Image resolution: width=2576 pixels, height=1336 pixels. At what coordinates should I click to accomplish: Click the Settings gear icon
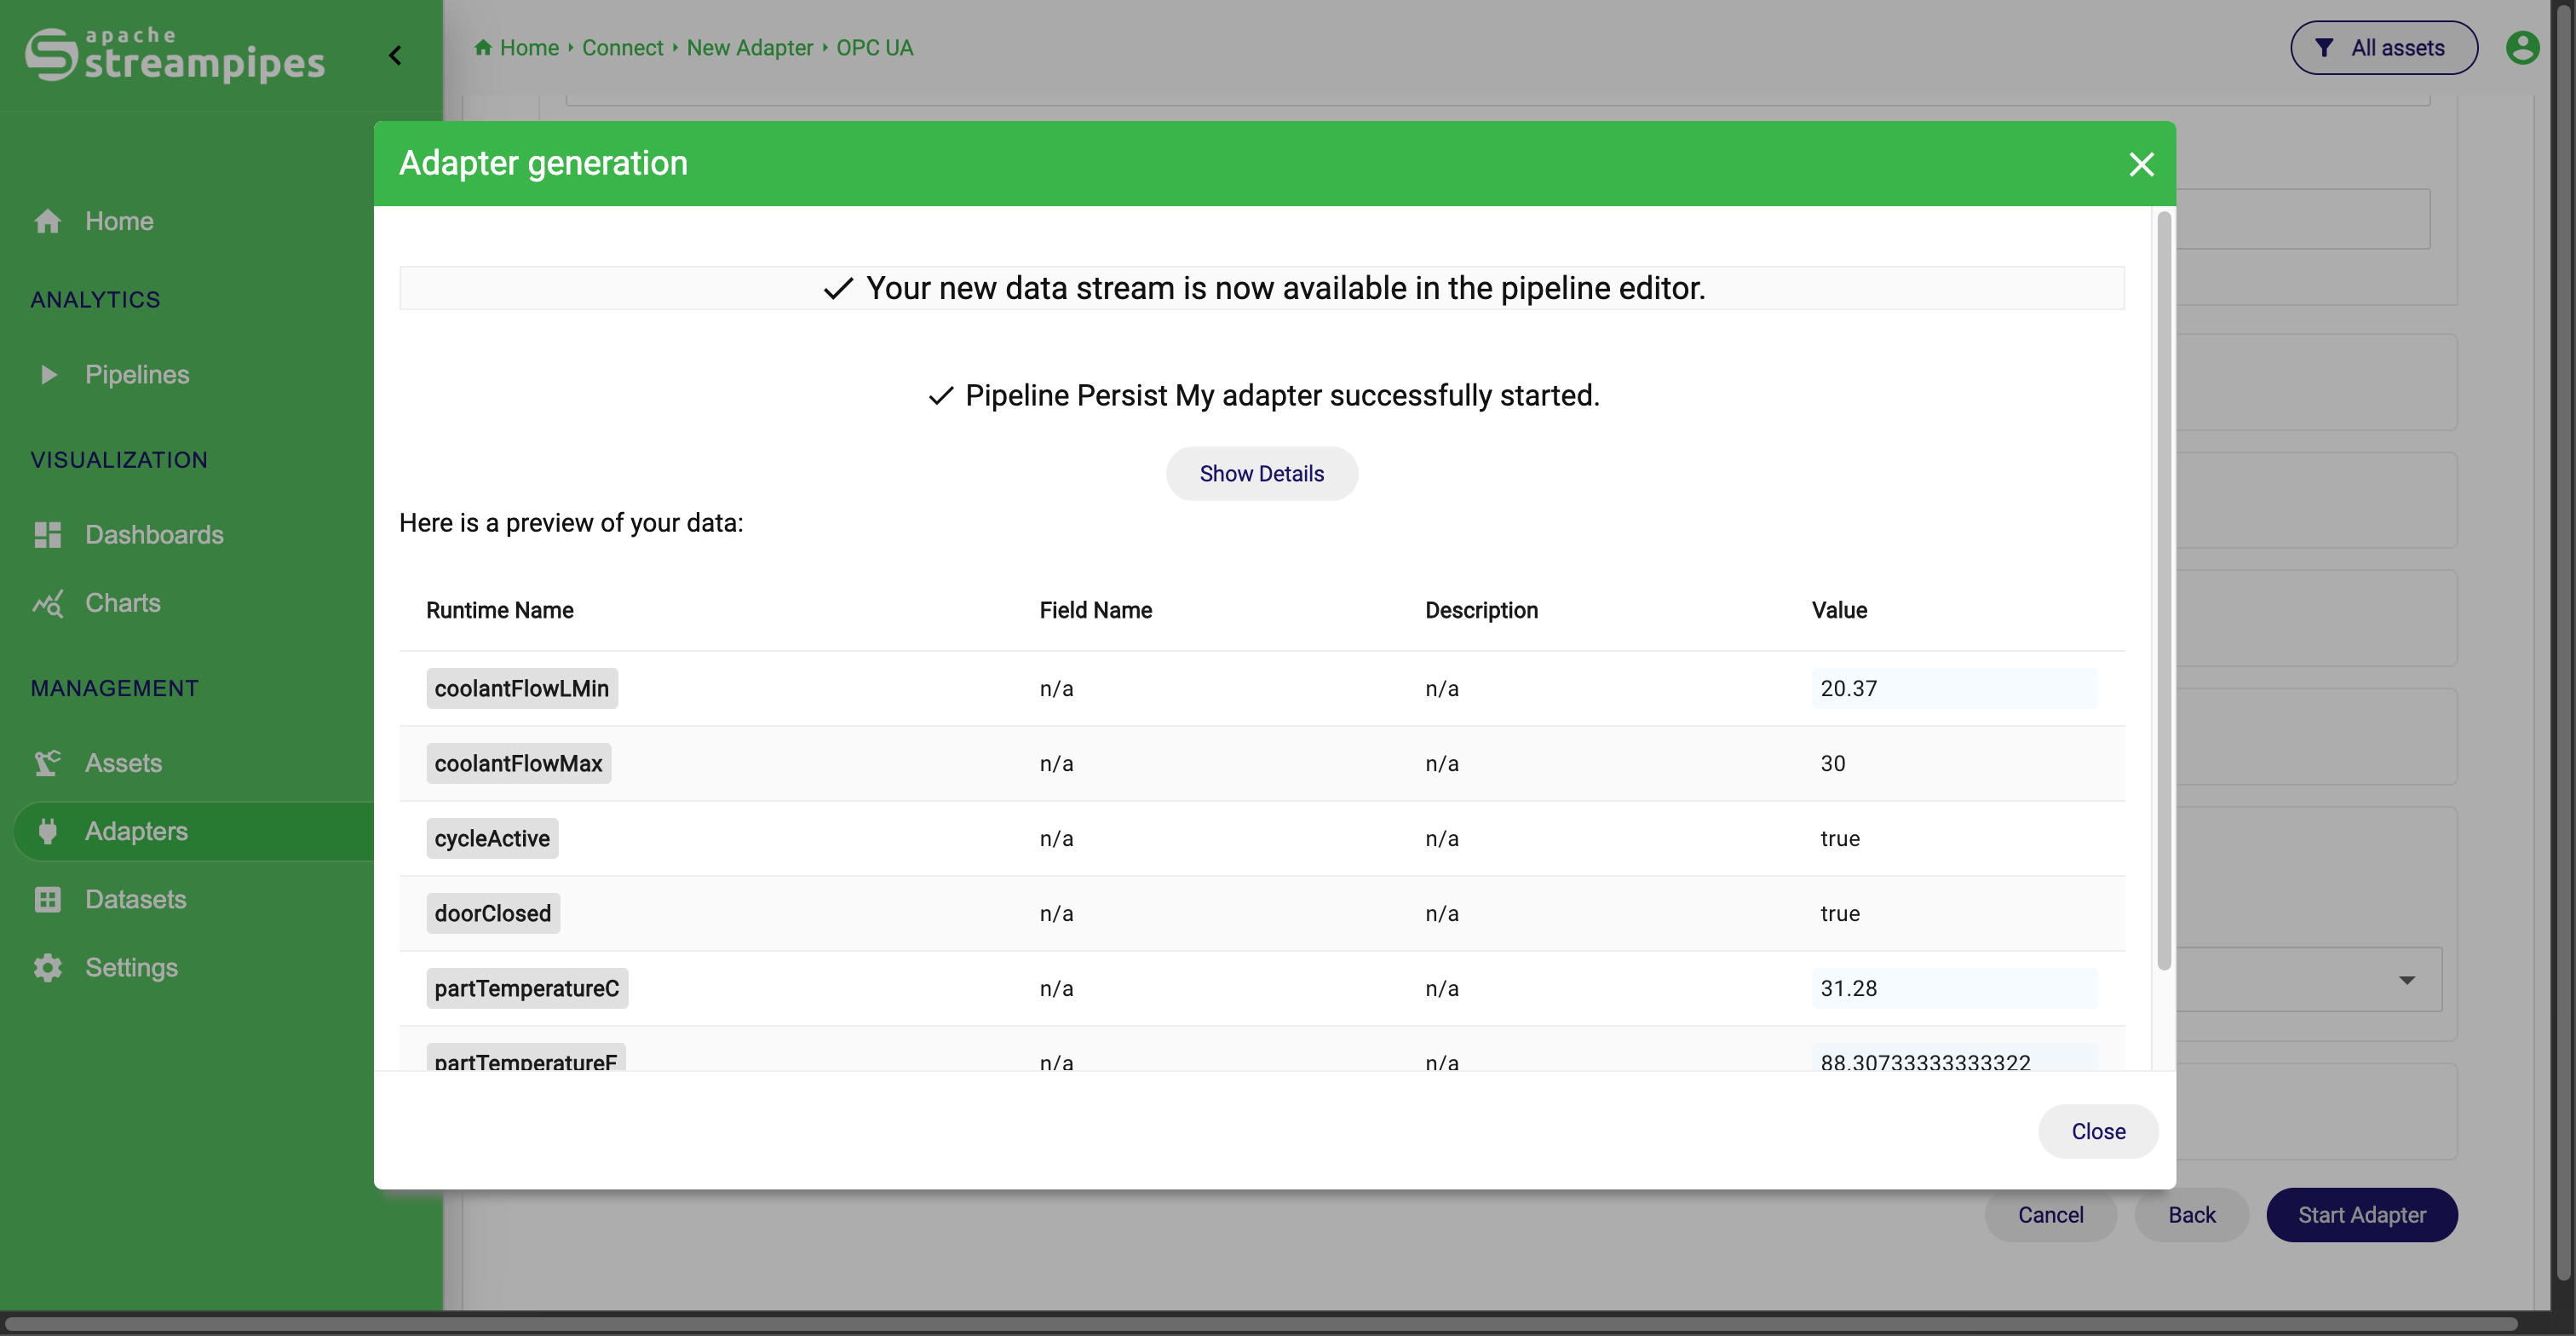tap(47, 966)
